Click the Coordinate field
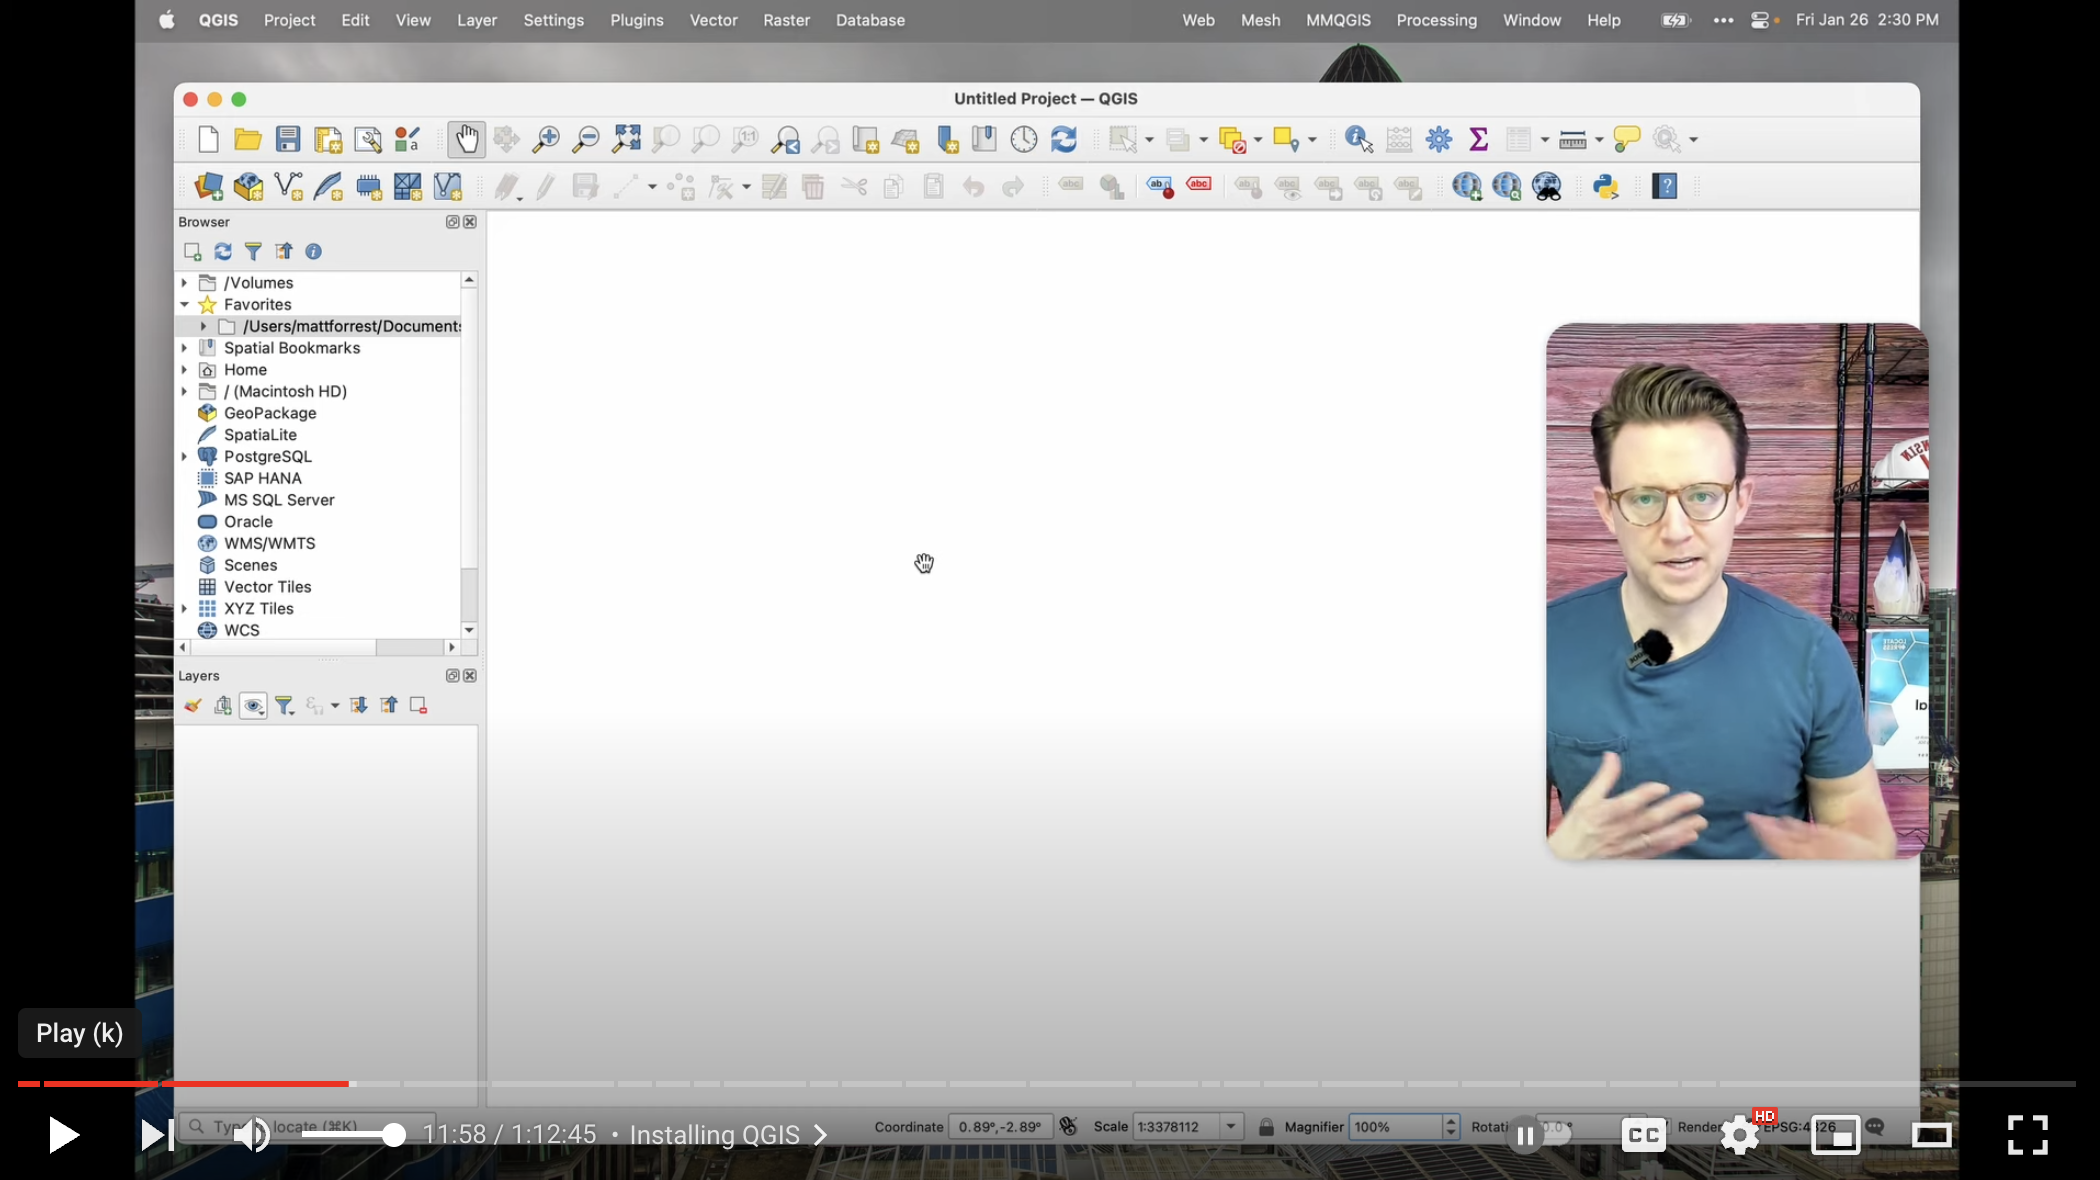2100x1180 pixels. coord(1000,1127)
